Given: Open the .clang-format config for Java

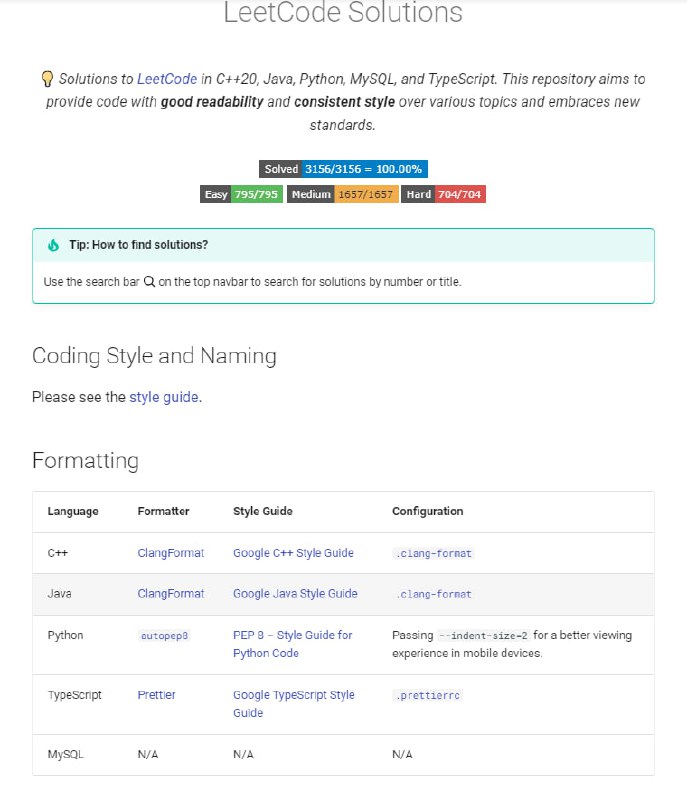Looking at the screenshot, I should tap(432, 594).
